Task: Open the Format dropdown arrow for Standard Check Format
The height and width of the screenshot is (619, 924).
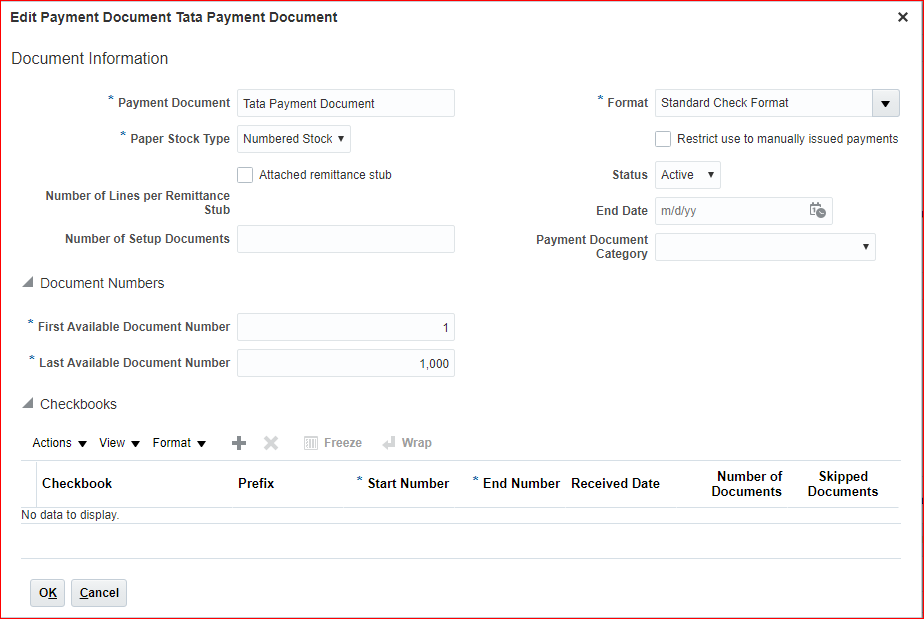Action: [885, 103]
